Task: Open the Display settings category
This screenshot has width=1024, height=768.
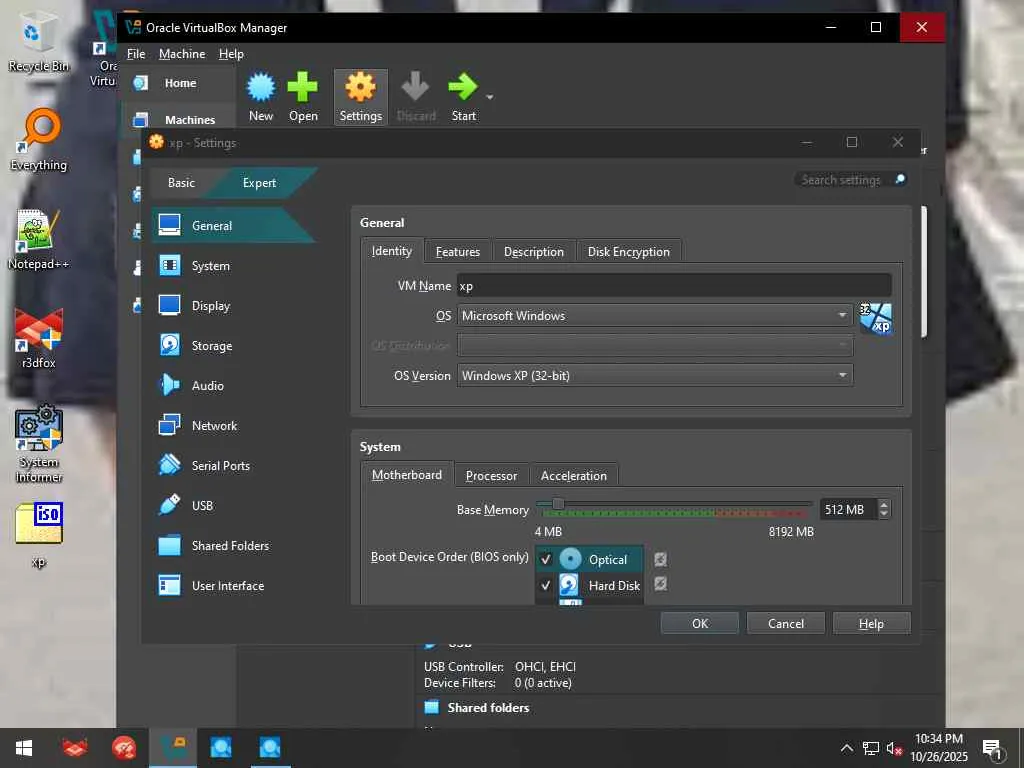Action: tap(210, 306)
